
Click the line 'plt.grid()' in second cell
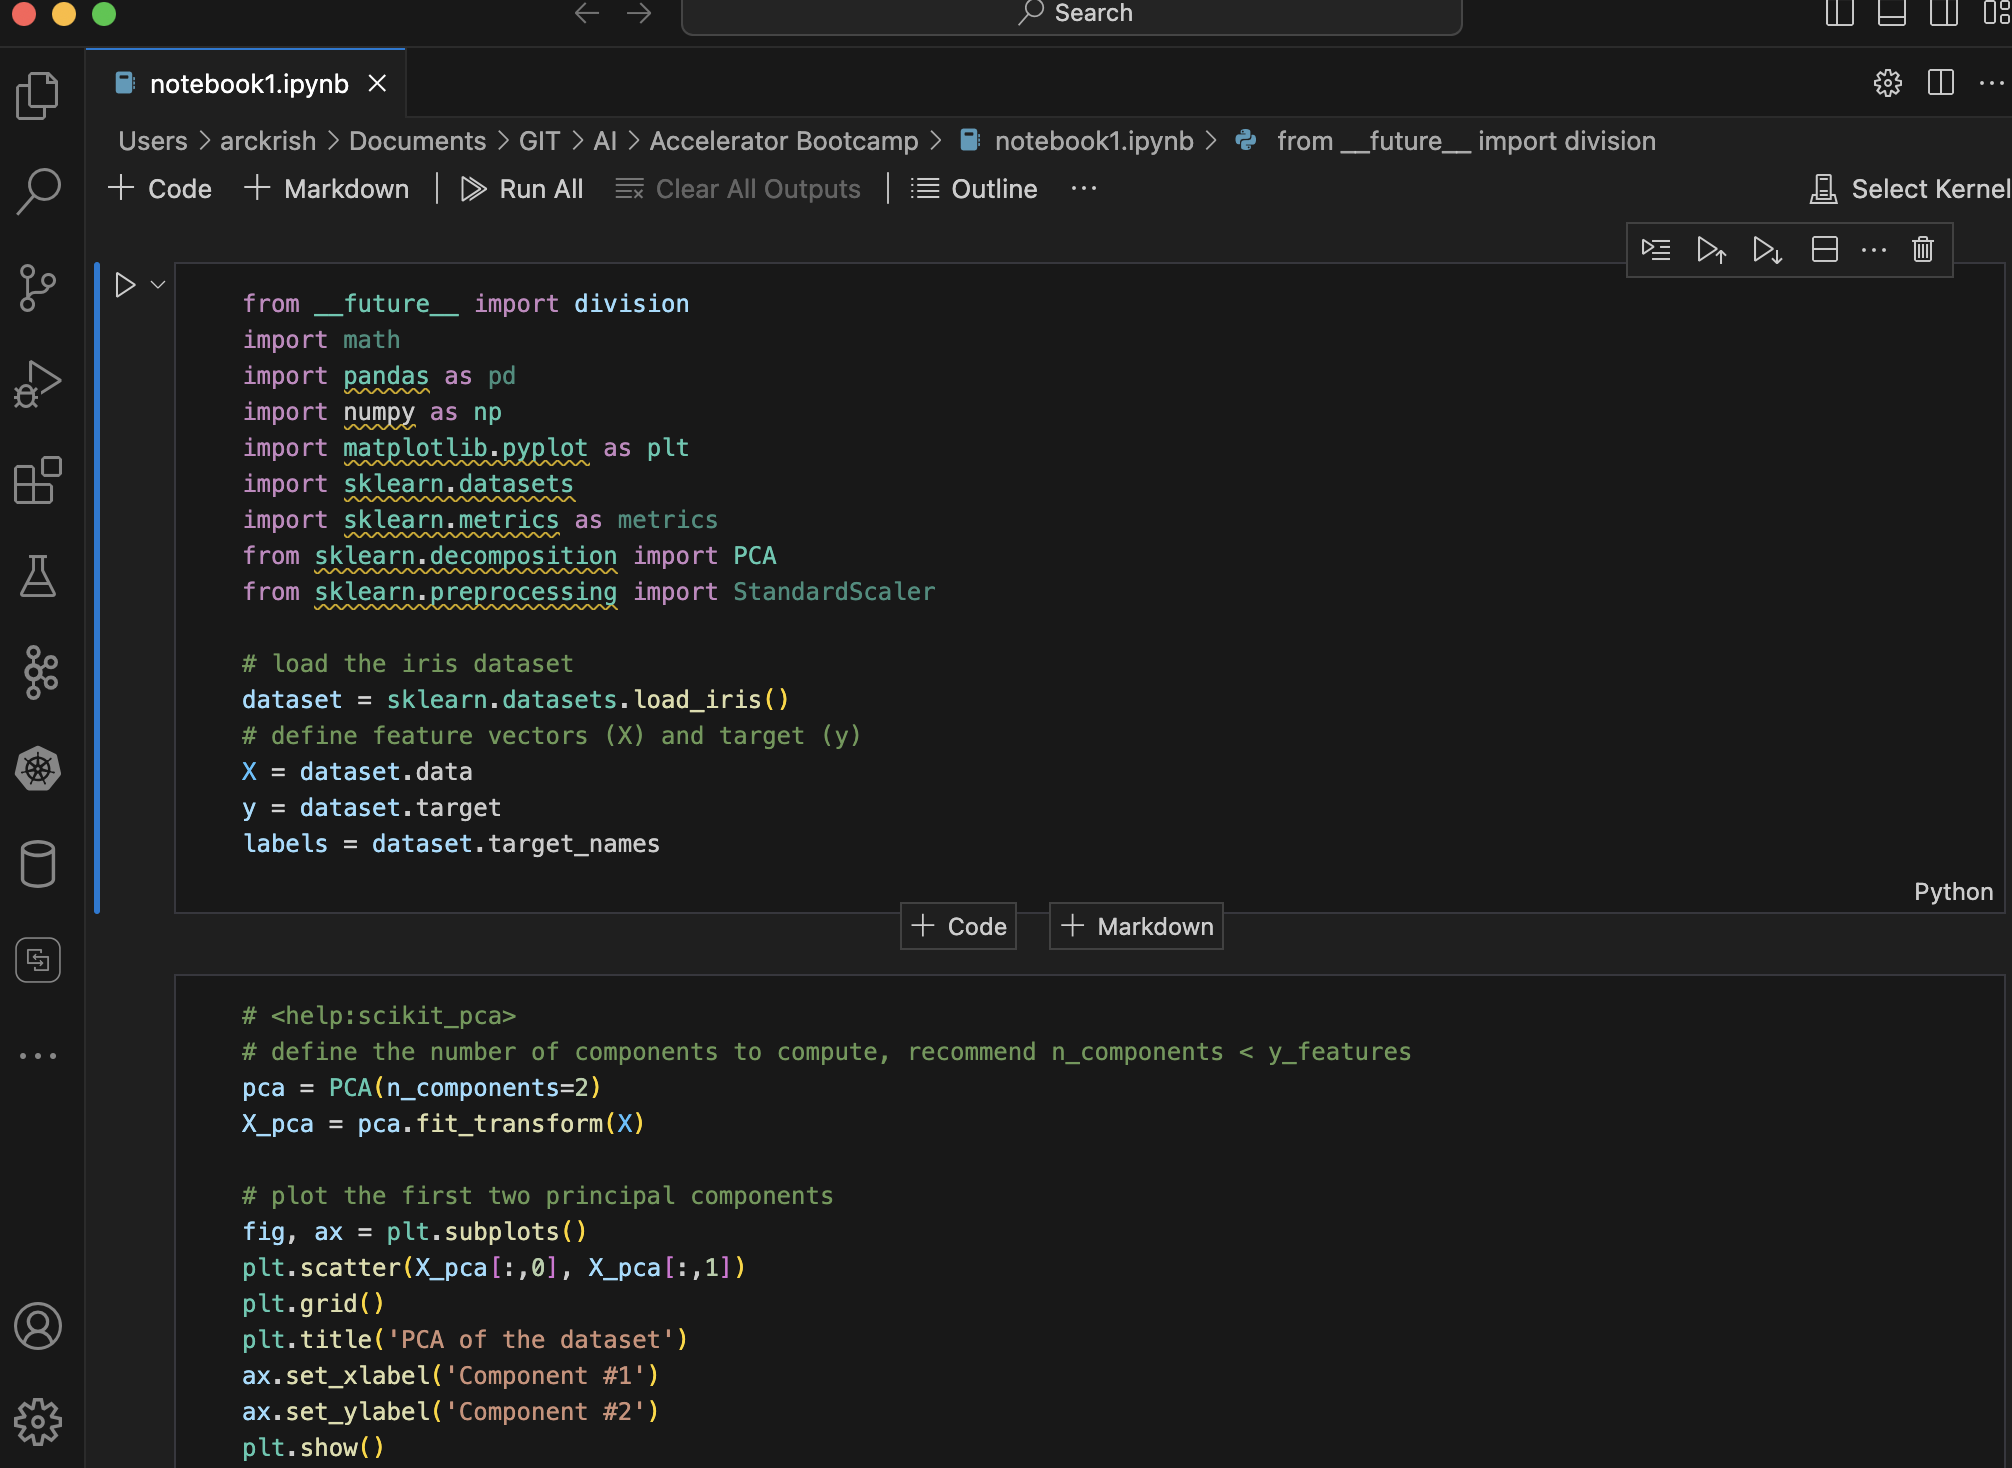(x=313, y=1304)
